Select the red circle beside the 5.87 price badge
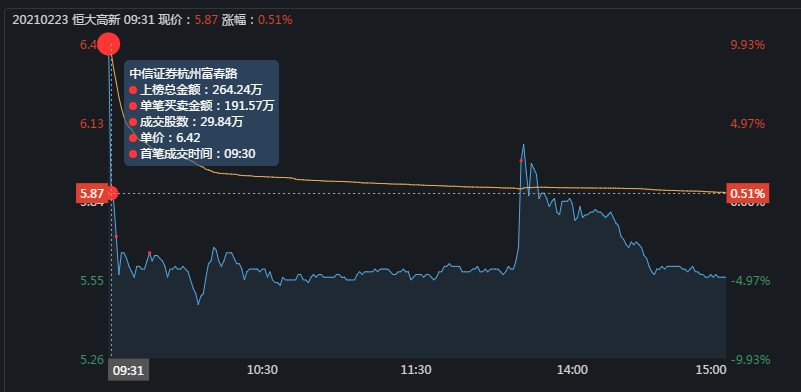 coord(113,193)
